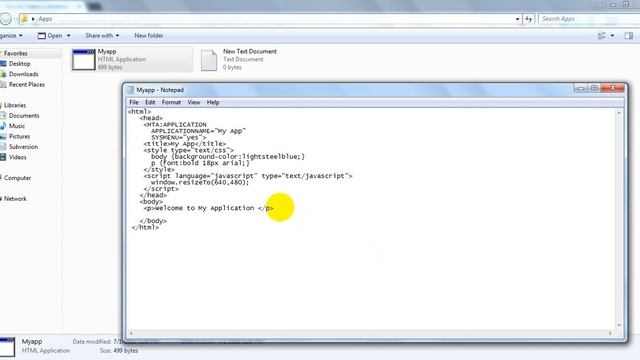This screenshot has width=640, height=360.
Task: Click the Desktop icon in Favorites
Action: [3, 64]
